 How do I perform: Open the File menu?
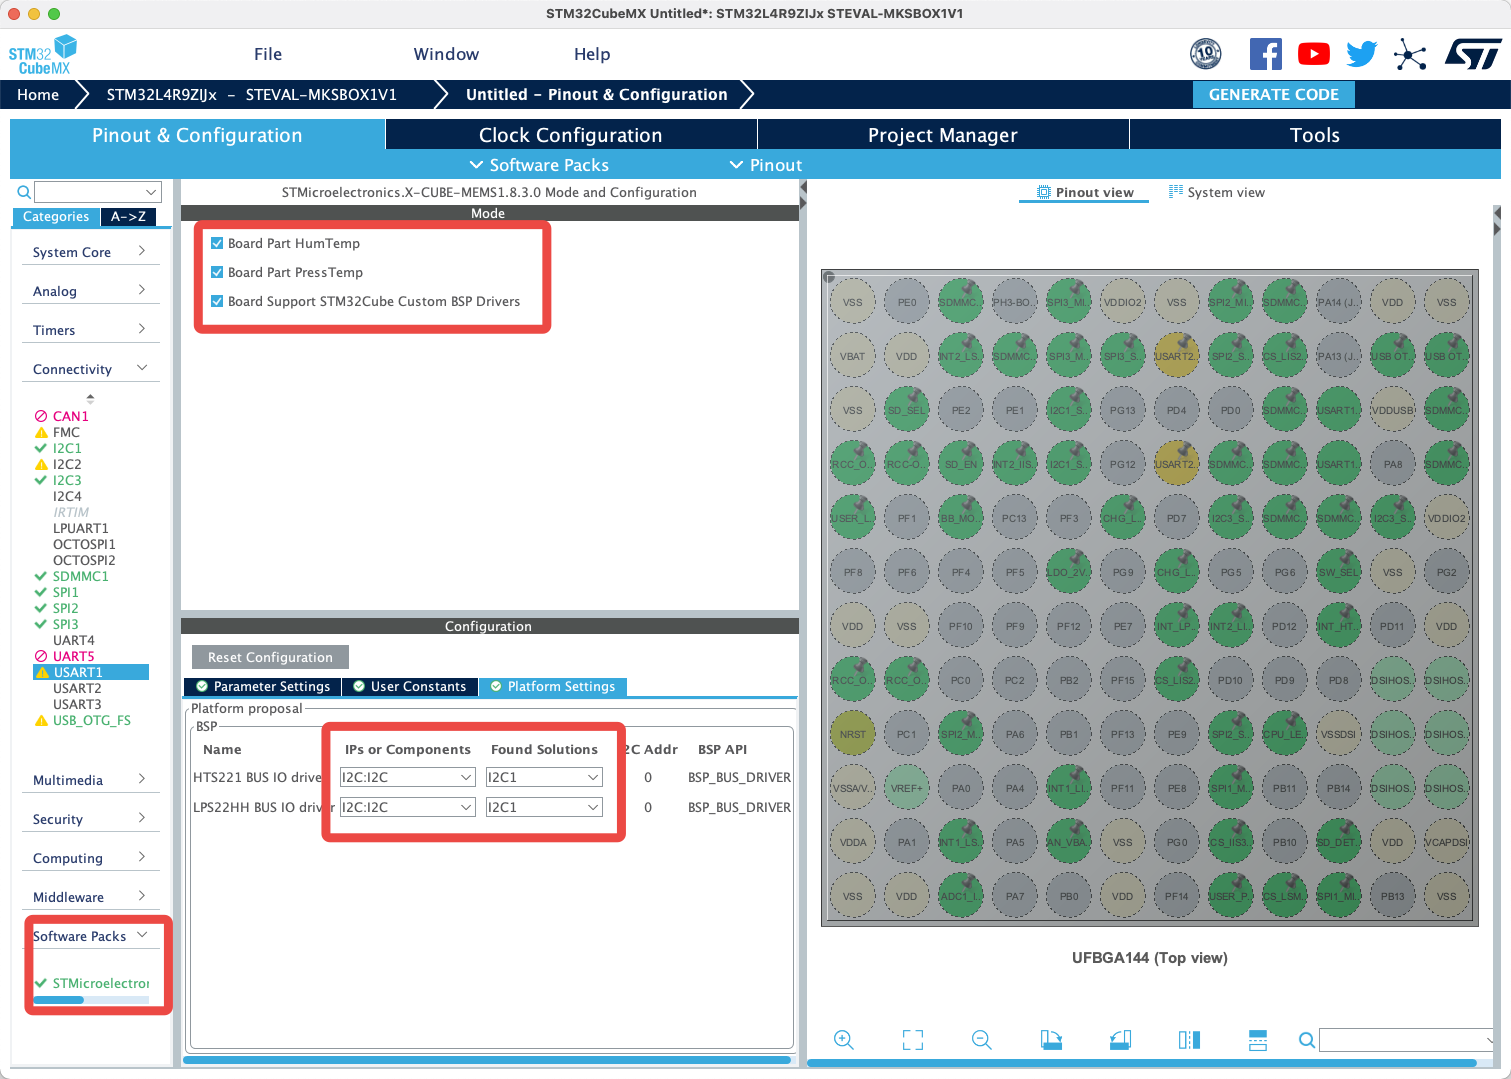click(268, 54)
